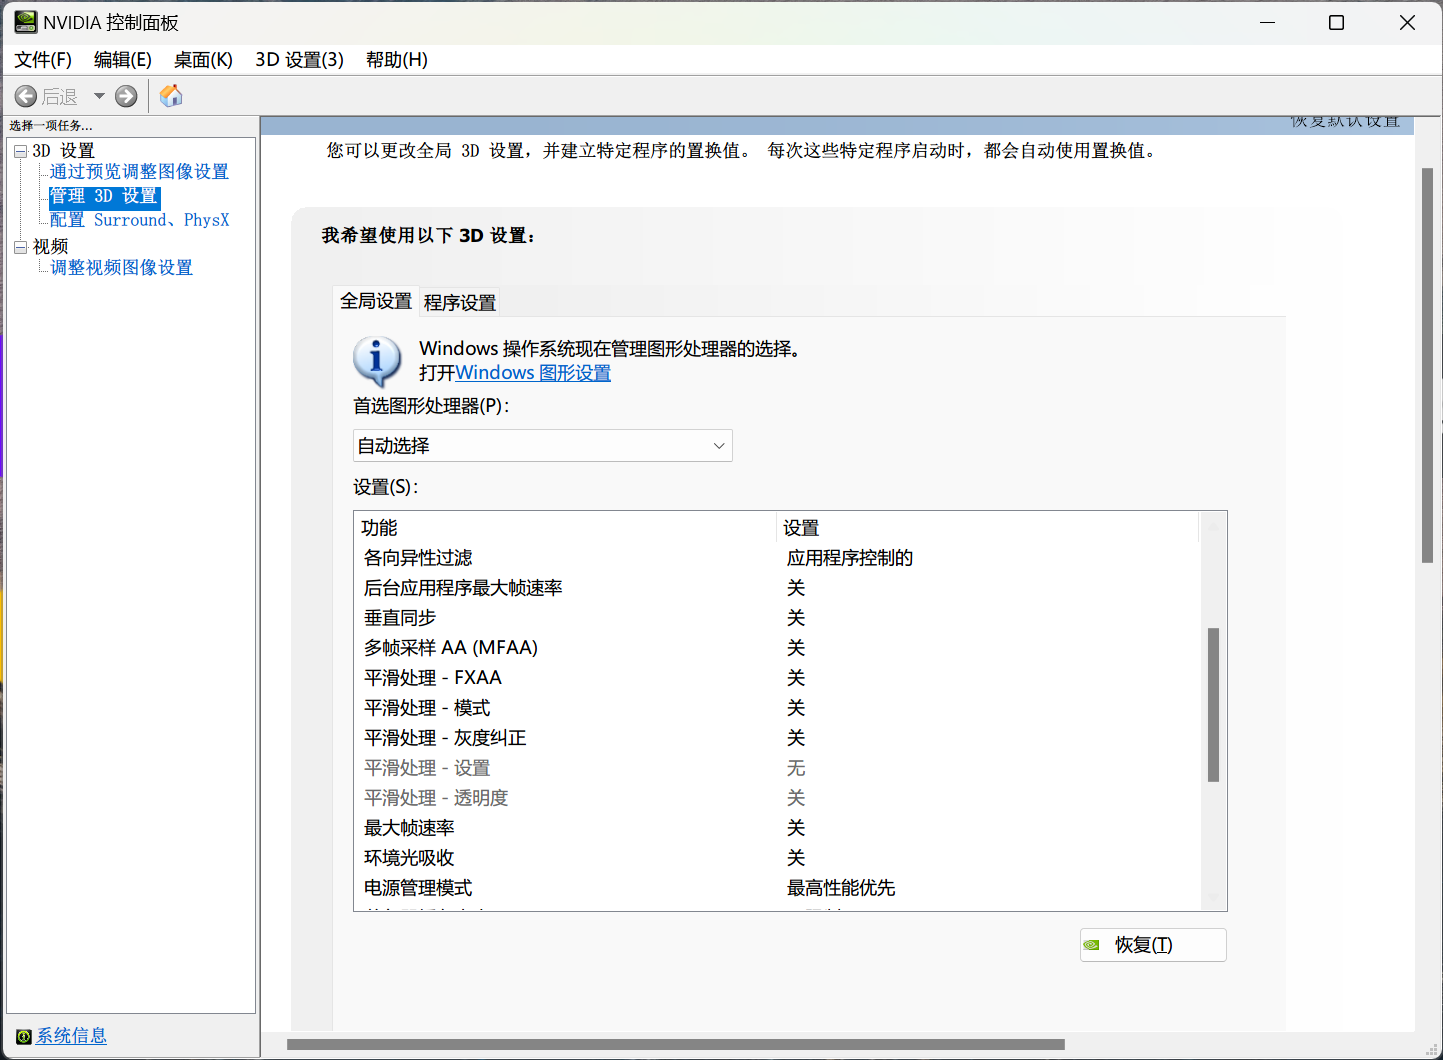Select 通过预览调整图像设置 in tree
The width and height of the screenshot is (1443, 1060).
pyautogui.click(x=139, y=172)
